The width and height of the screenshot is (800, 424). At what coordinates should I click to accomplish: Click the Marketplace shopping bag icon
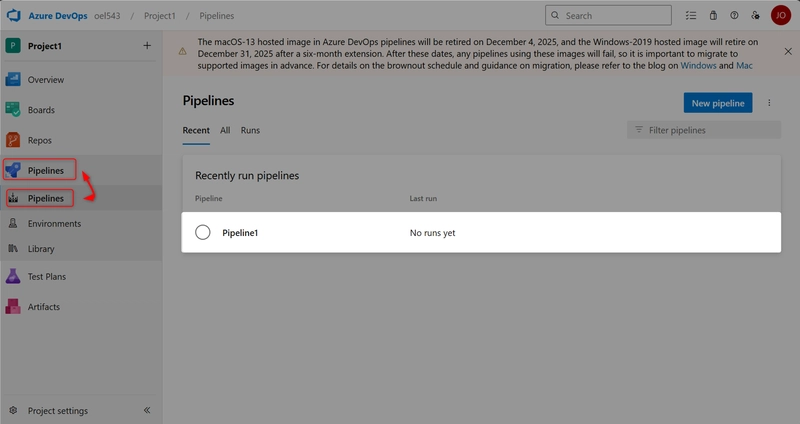[713, 16]
